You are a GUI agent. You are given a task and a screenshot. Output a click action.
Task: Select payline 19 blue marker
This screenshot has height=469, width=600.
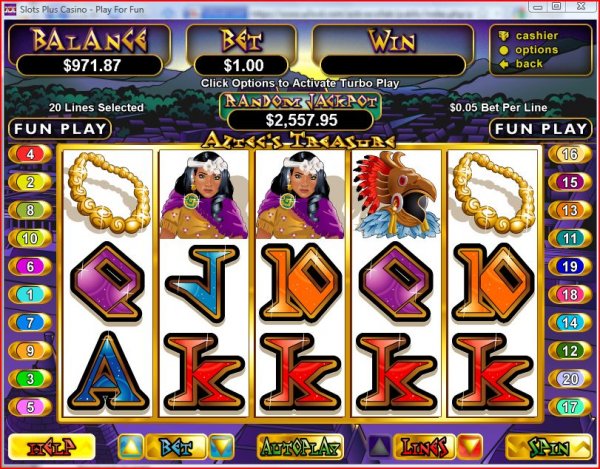(x=570, y=266)
